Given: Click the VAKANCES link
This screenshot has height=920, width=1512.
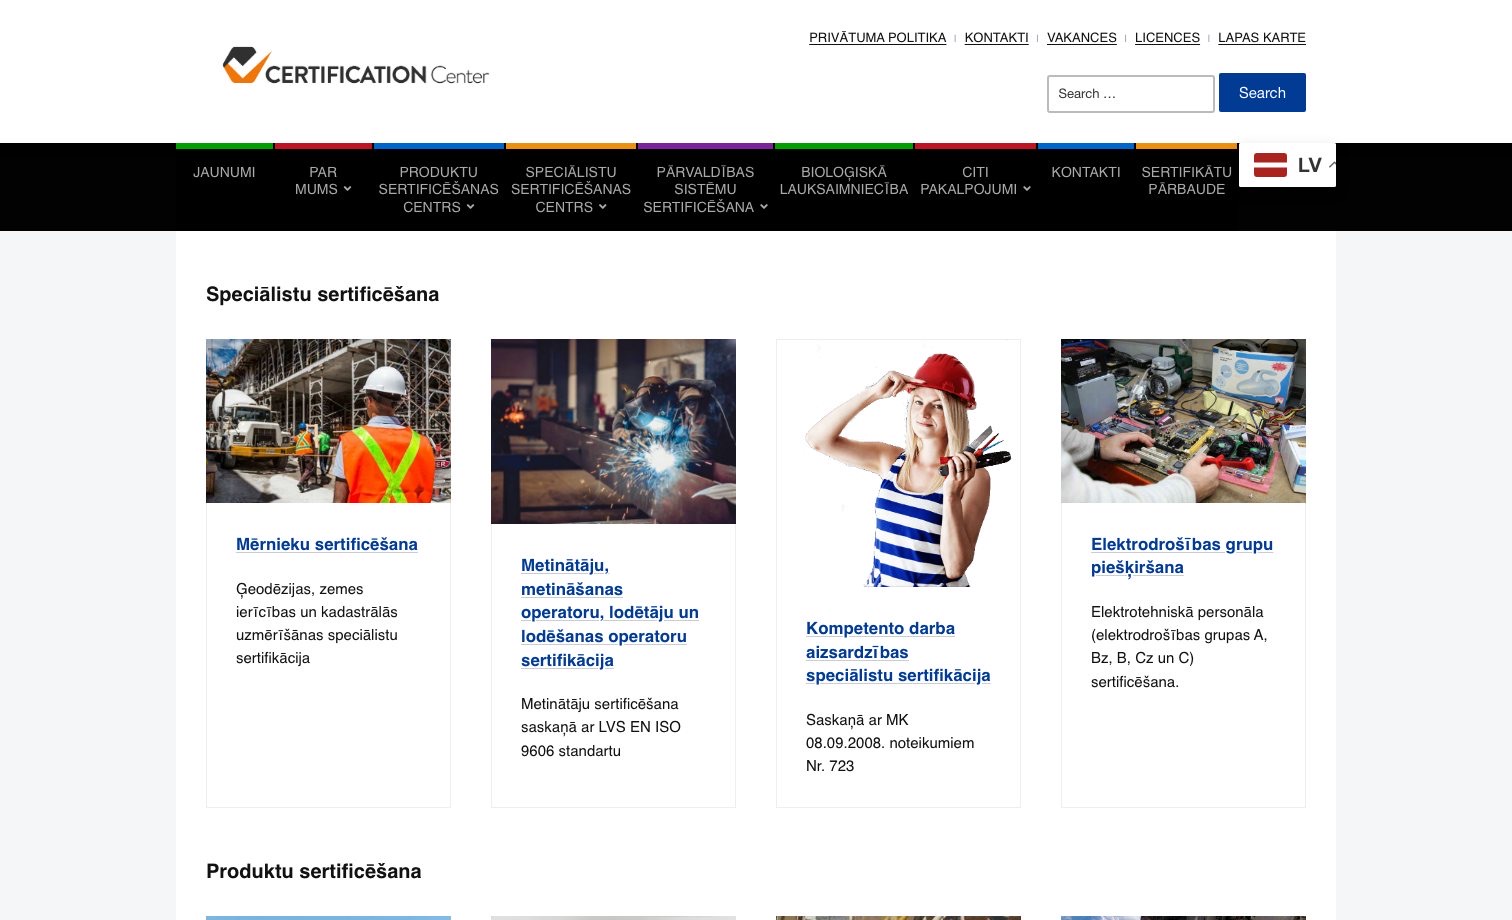Looking at the screenshot, I should tap(1081, 37).
